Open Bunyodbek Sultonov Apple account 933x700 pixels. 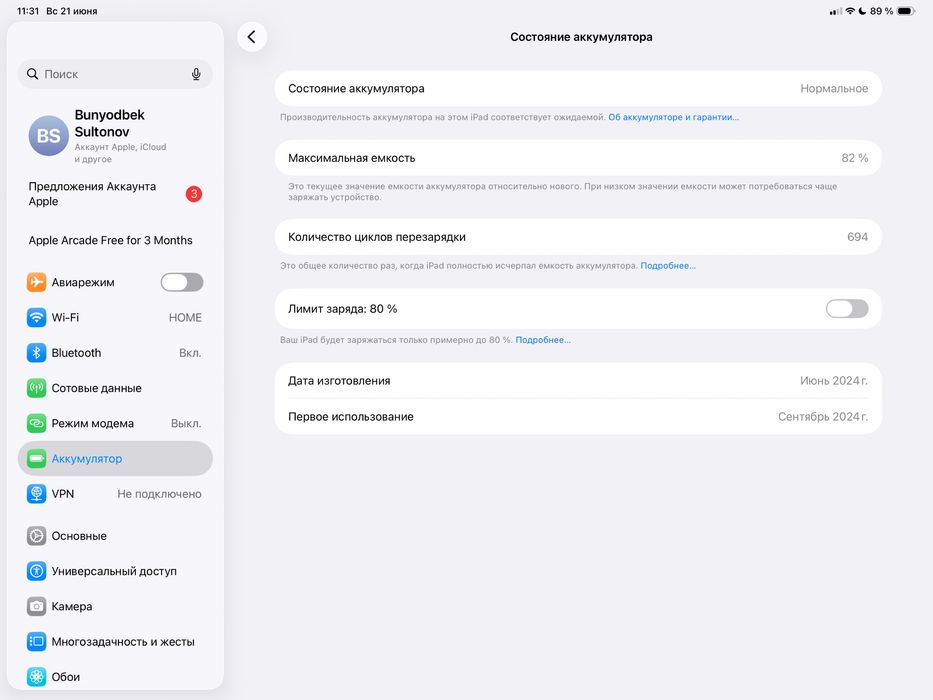coord(115,136)
